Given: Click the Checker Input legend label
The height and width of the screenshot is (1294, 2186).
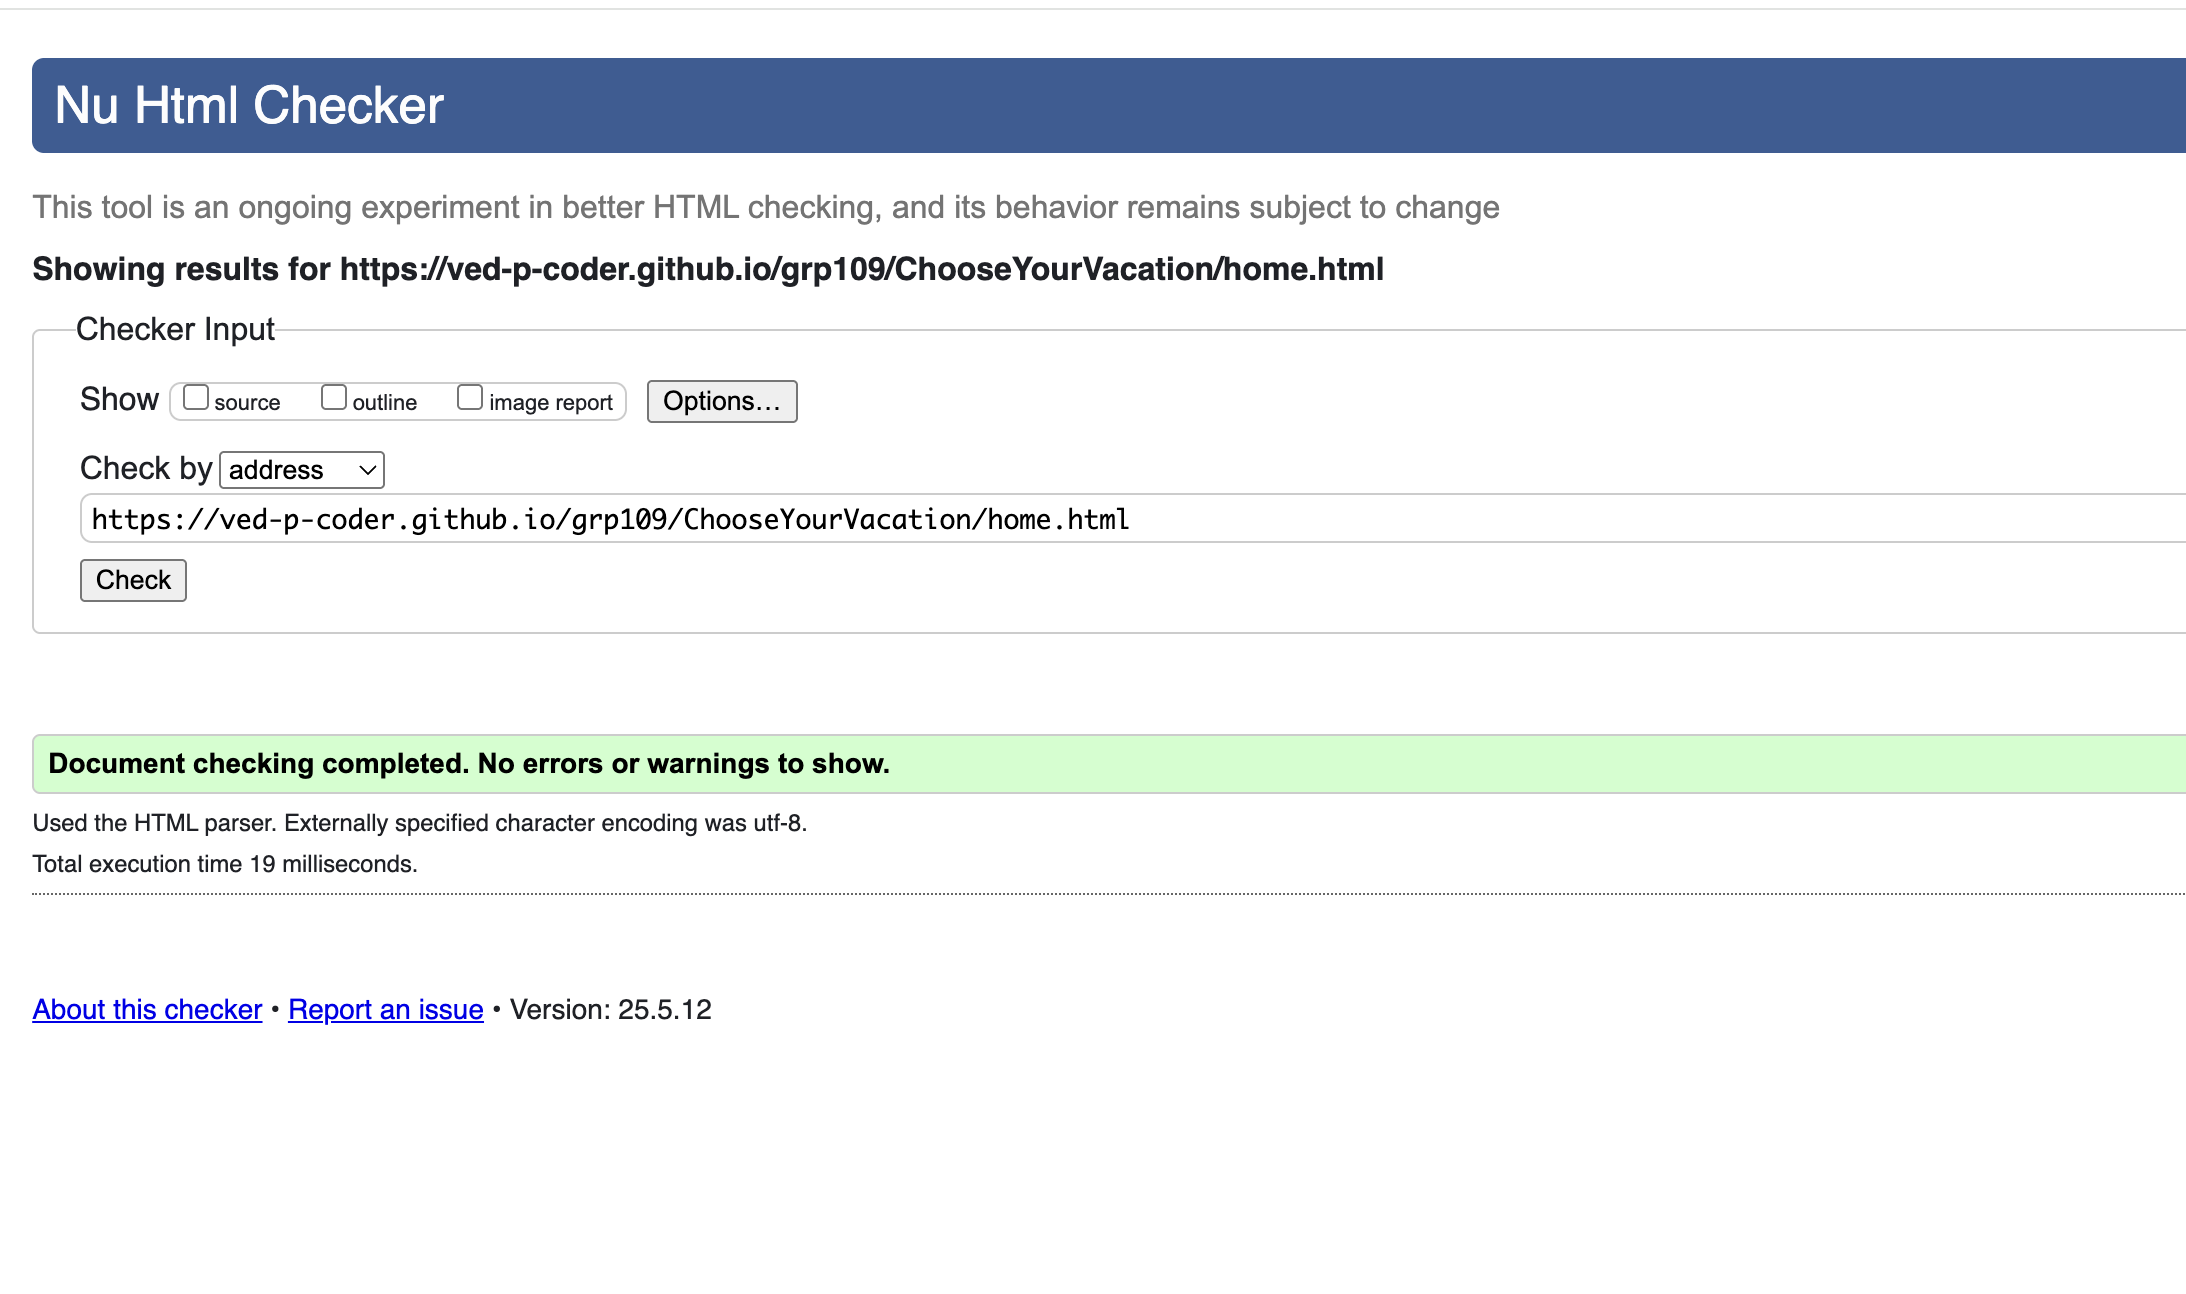Looking at the screenshot, I should pyautogui.click(x=175, y=329).
